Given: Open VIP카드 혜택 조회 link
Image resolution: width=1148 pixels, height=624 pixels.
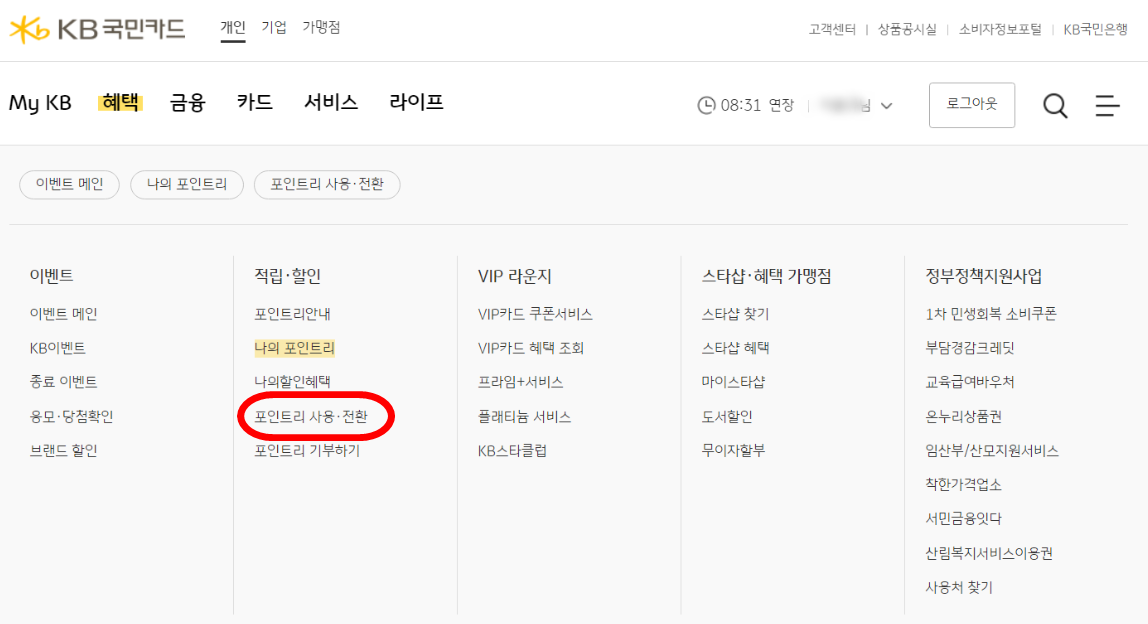Looking at the screenshot, I should 531,348.
